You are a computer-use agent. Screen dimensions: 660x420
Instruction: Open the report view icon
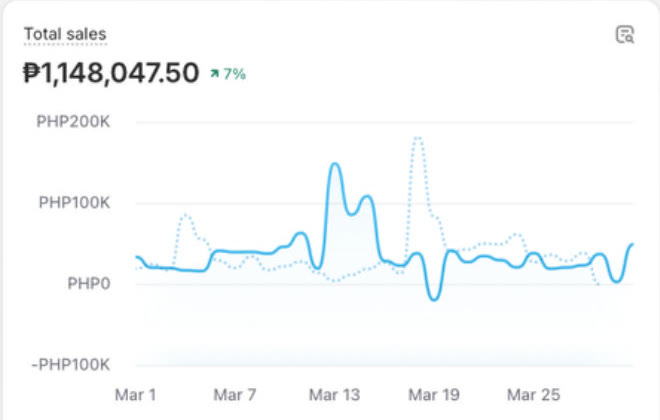pyautogui.click(x=625, y=35)
